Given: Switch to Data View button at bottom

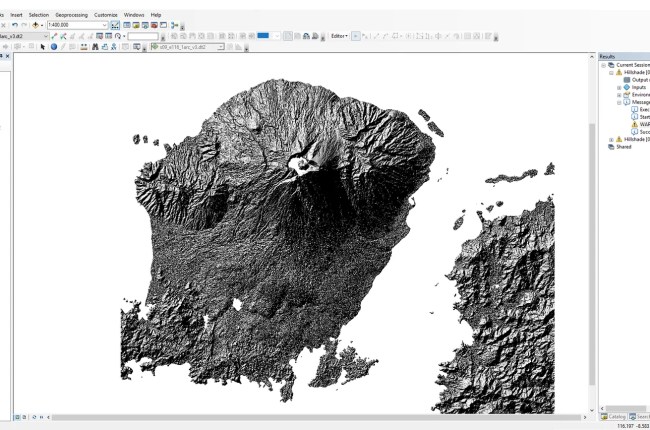Looking at the screenshot, I should tap(17, 417).
